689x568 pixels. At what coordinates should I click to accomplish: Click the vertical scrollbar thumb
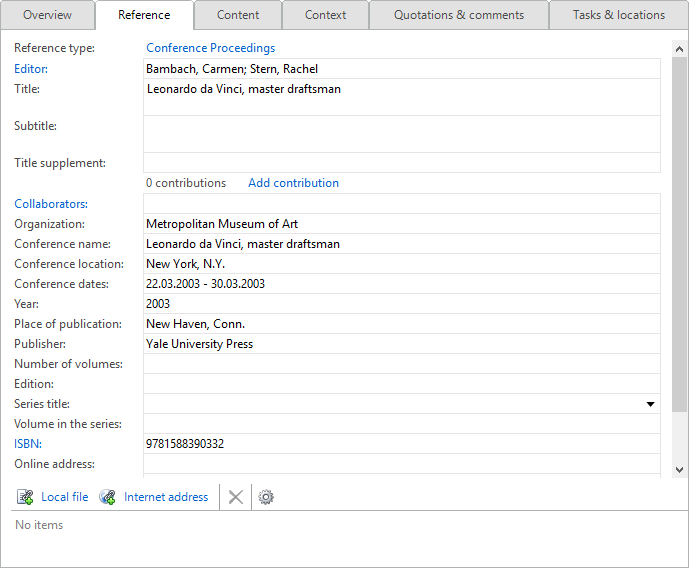click(x=679, y=233)
